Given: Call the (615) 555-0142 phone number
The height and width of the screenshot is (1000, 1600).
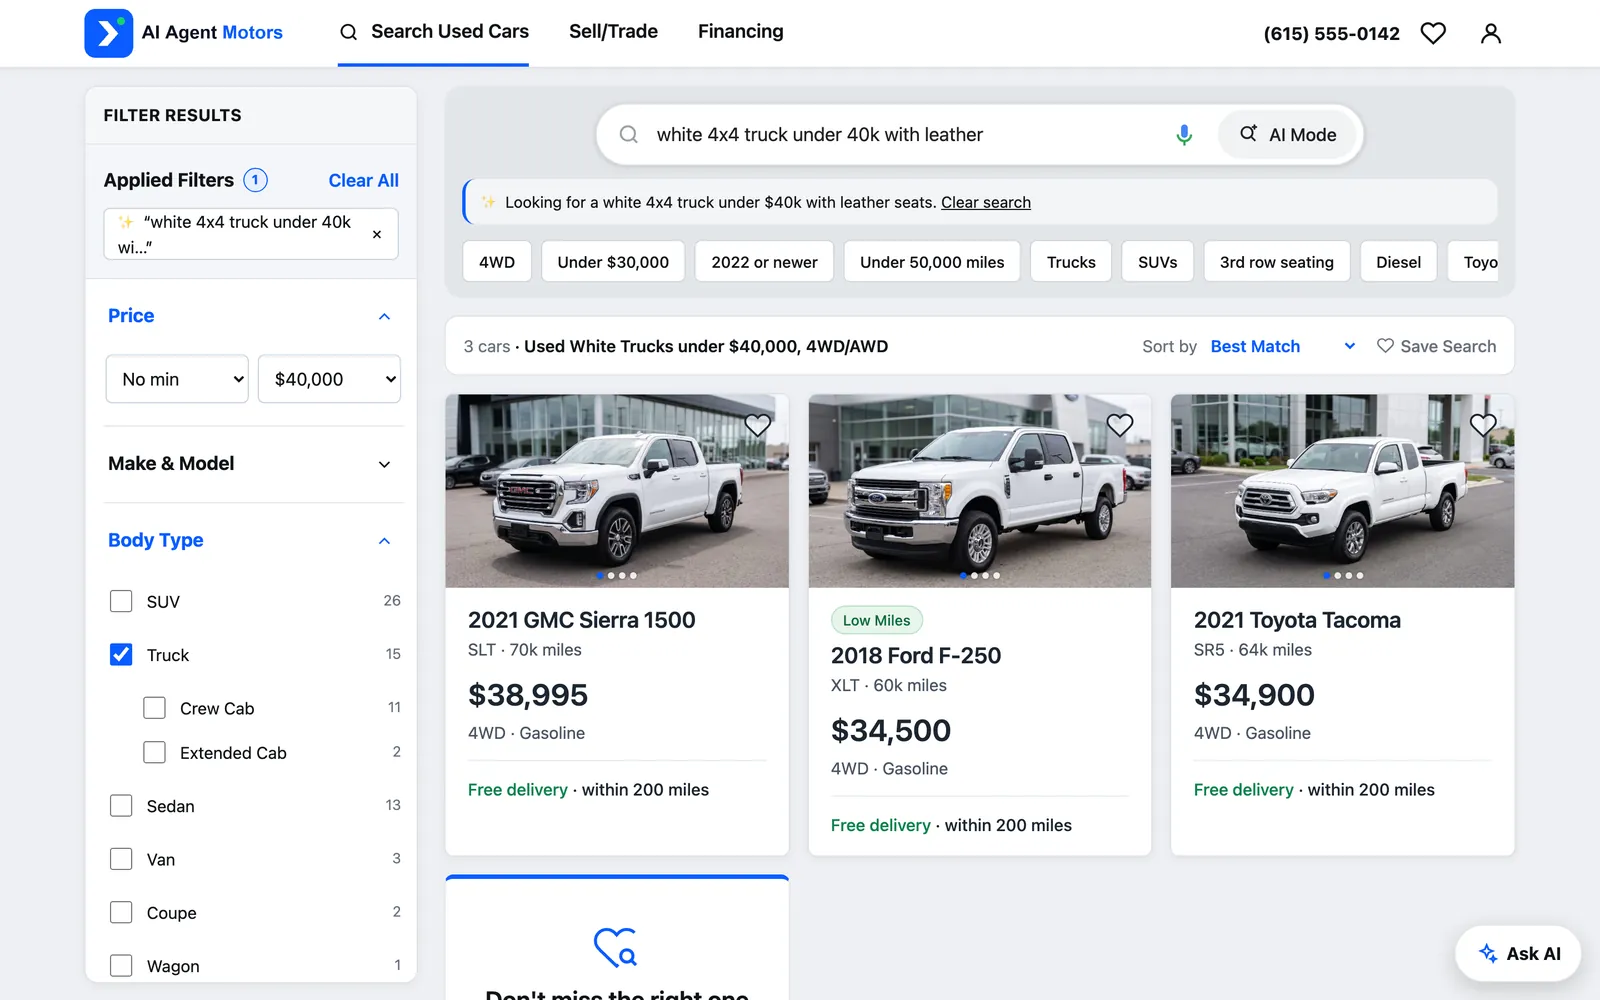Looking at the screenshot, I should pos(1331,34).
